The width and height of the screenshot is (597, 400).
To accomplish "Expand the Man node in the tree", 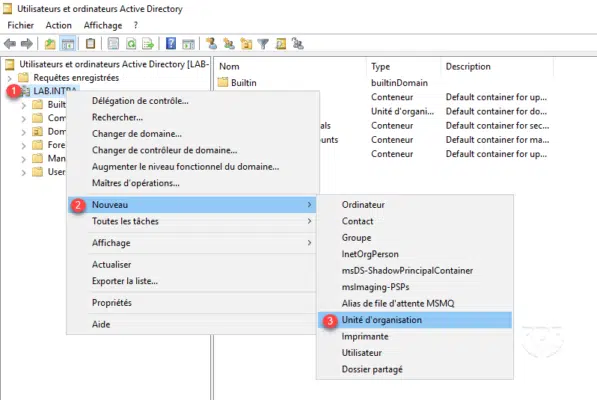I will [x=24, y=159].
